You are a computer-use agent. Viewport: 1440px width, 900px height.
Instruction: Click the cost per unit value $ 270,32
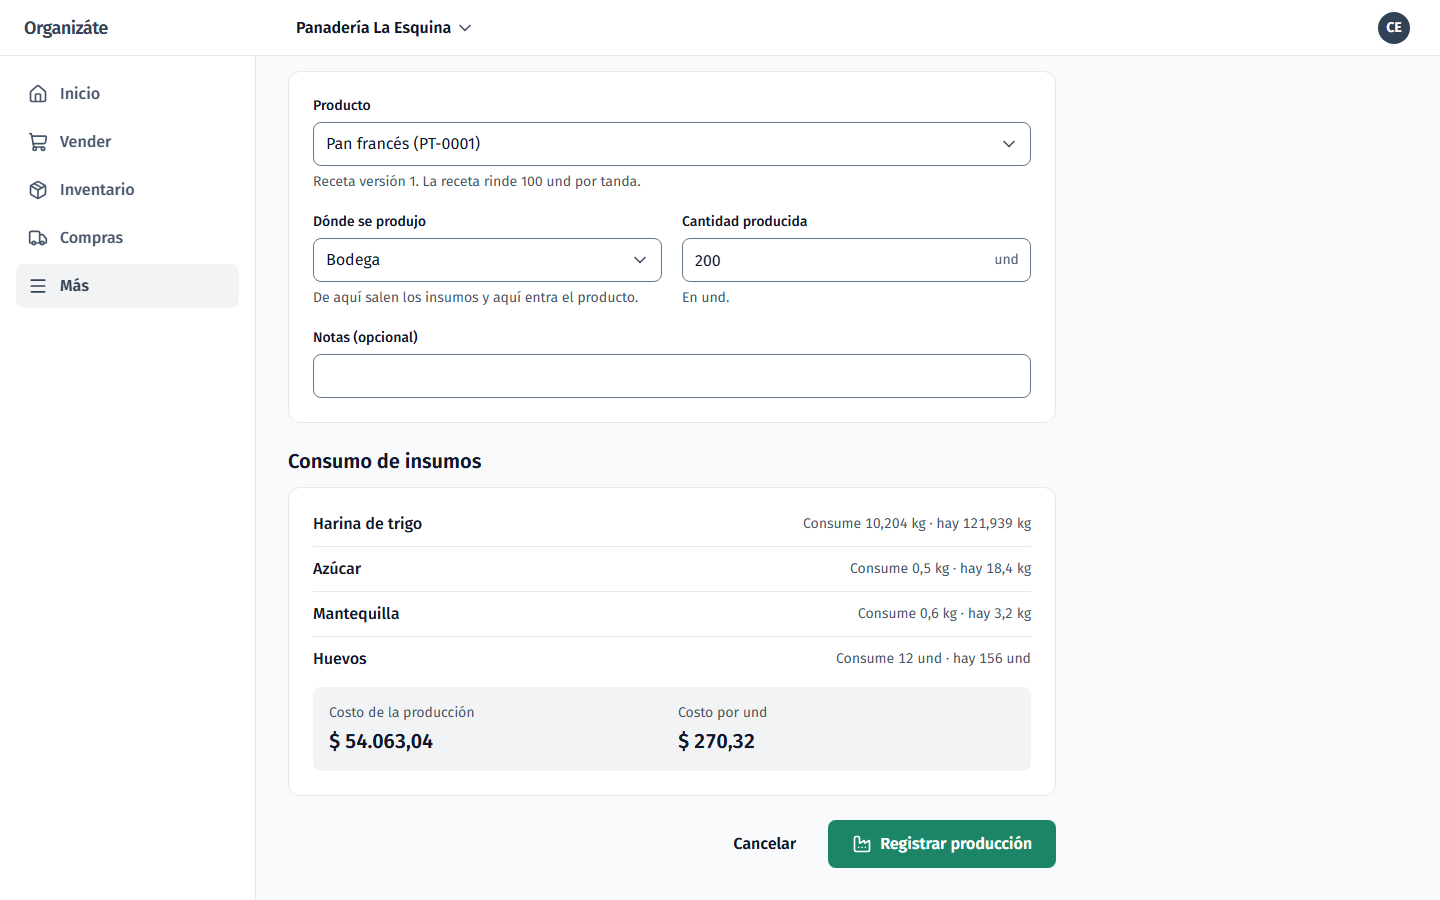point(716,742)
